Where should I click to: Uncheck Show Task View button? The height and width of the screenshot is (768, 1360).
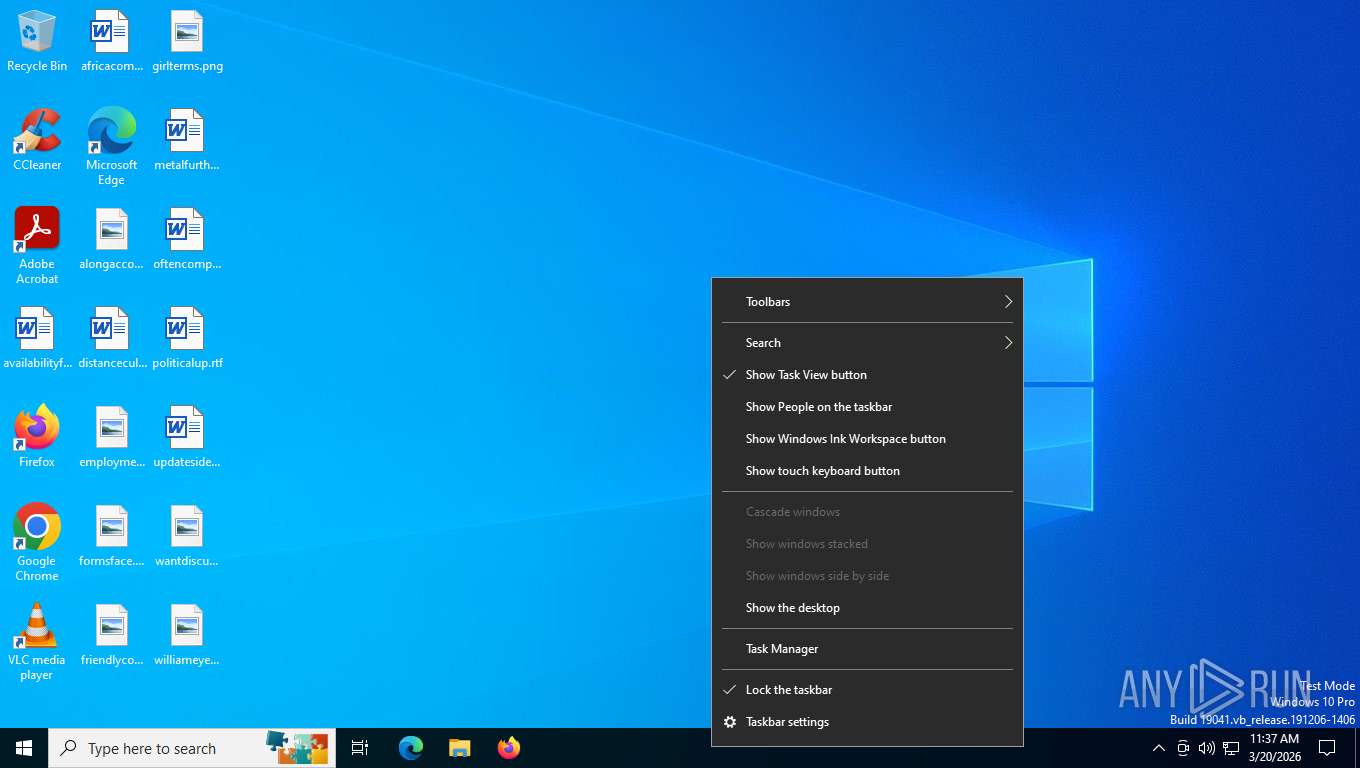pyautogui.click(x=867, y=375)
